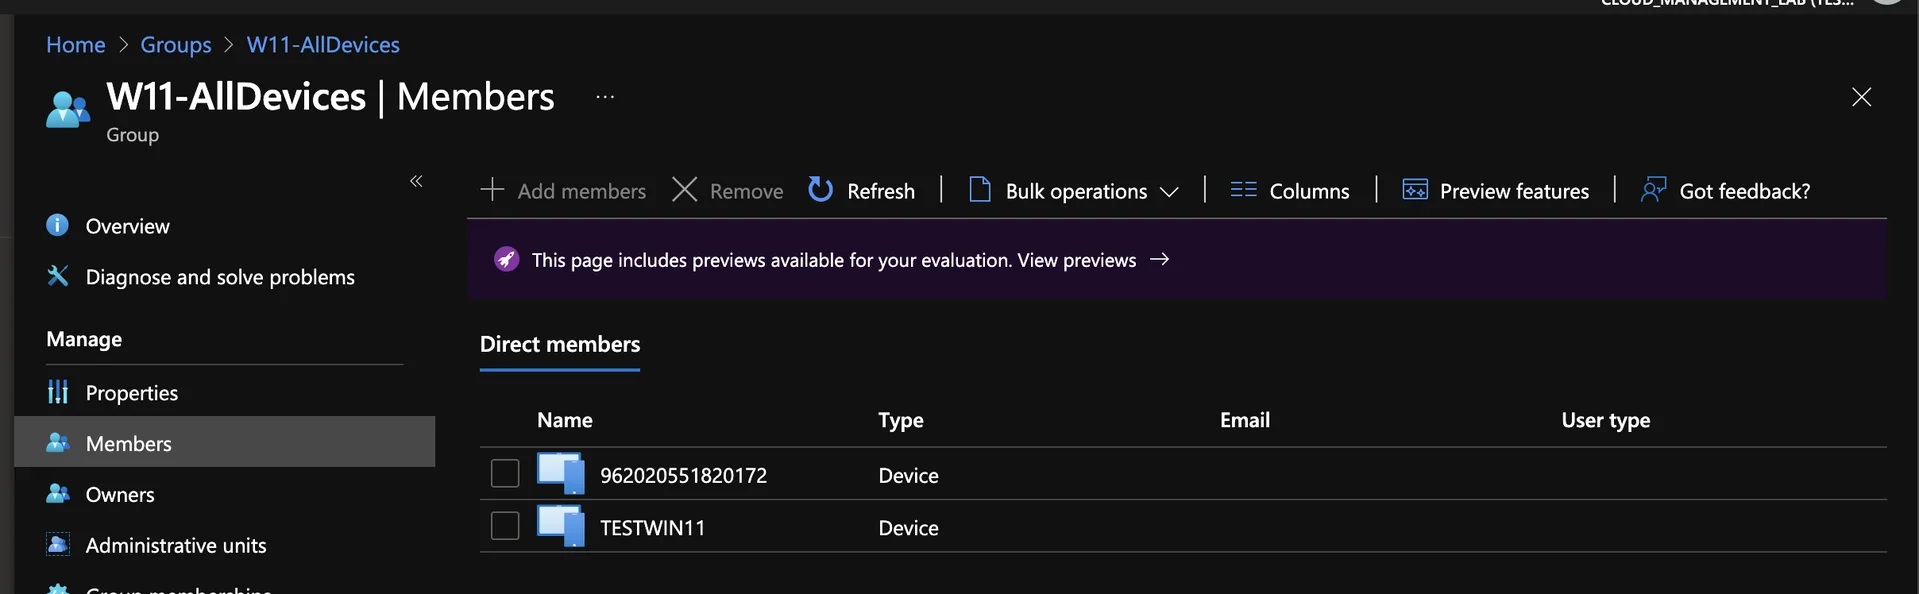The image size is (1919, 594).
Task: Select Members in the sidebar
Action: click(x=225, y=442)
